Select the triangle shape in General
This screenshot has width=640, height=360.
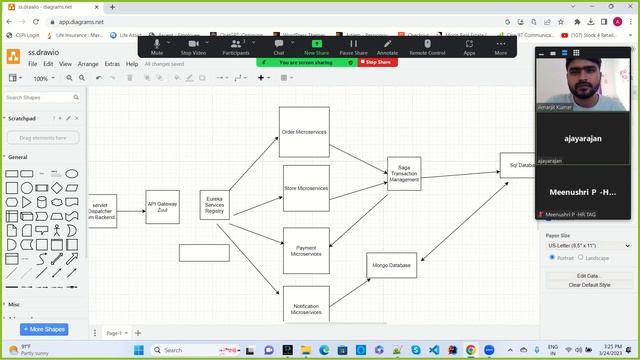(27, 202)
